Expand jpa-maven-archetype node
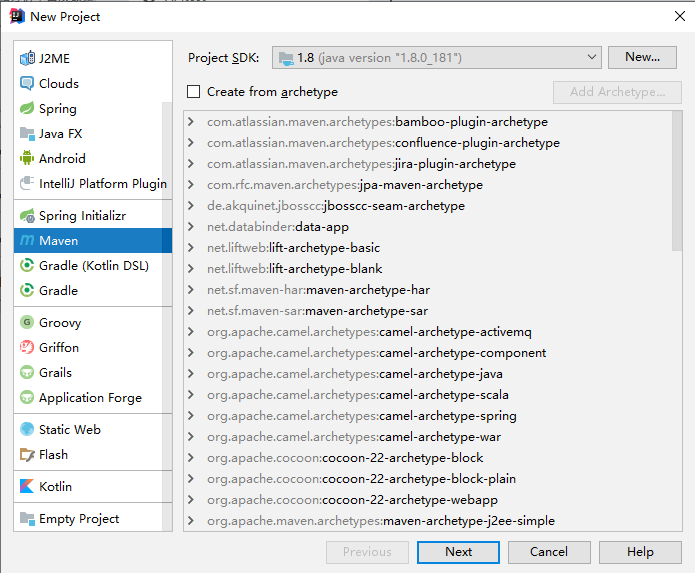 point(191,184)
